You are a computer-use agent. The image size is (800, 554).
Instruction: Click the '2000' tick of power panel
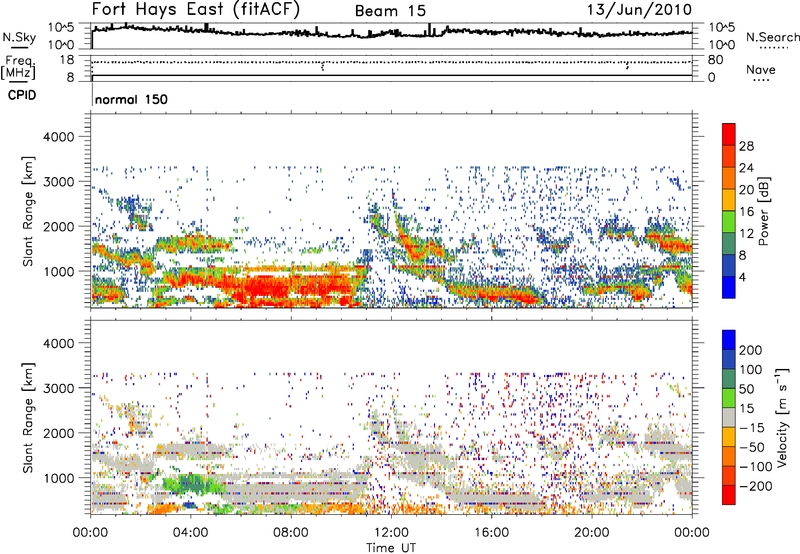click(x=58, y=226)
